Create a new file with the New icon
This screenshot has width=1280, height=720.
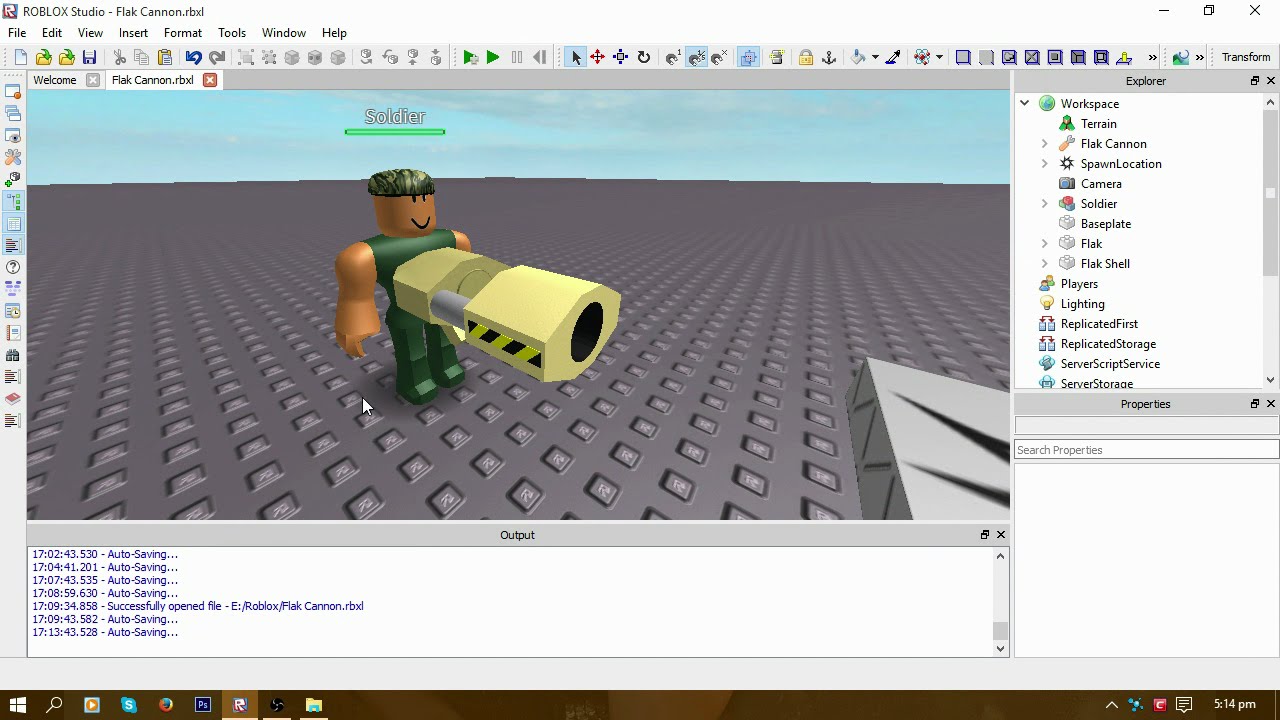click(20, 58)
